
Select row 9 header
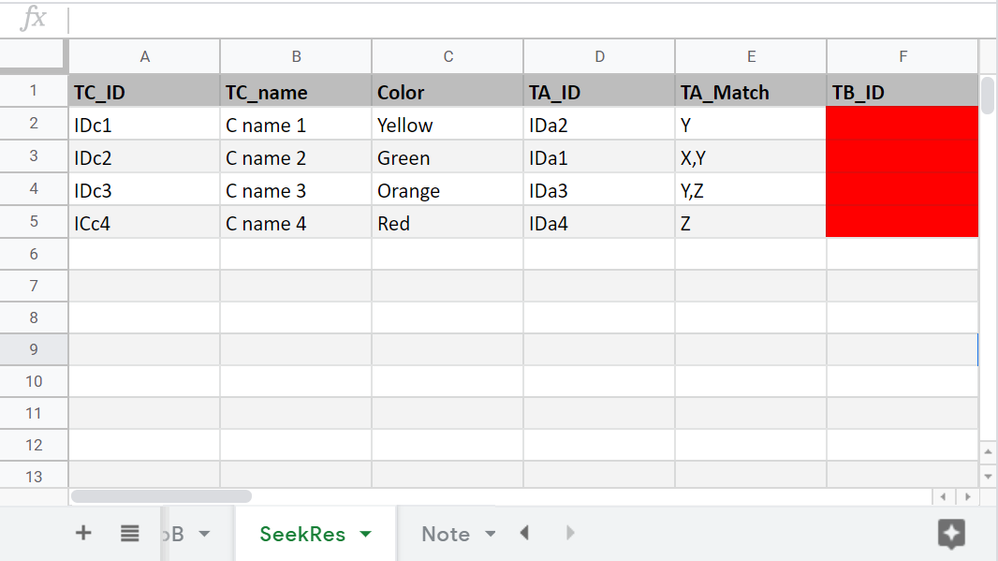(34, 349)
